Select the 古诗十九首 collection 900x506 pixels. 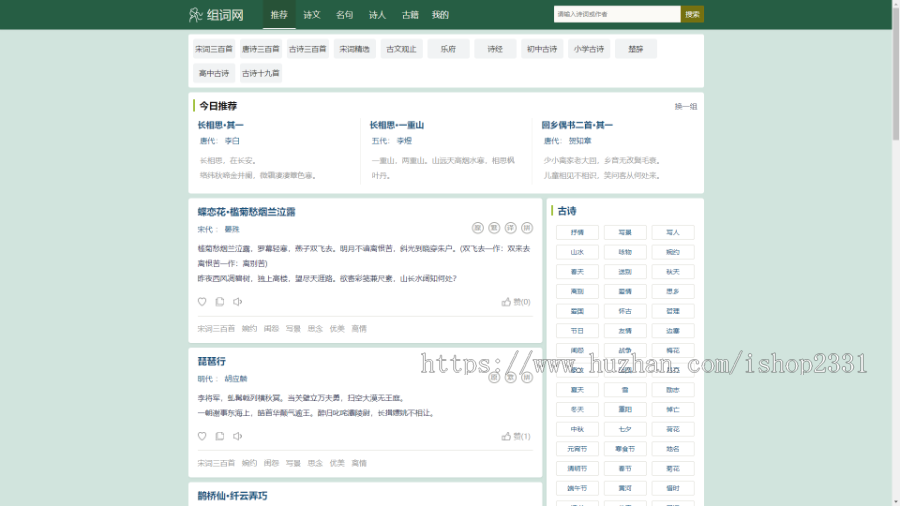pos(261,73)
